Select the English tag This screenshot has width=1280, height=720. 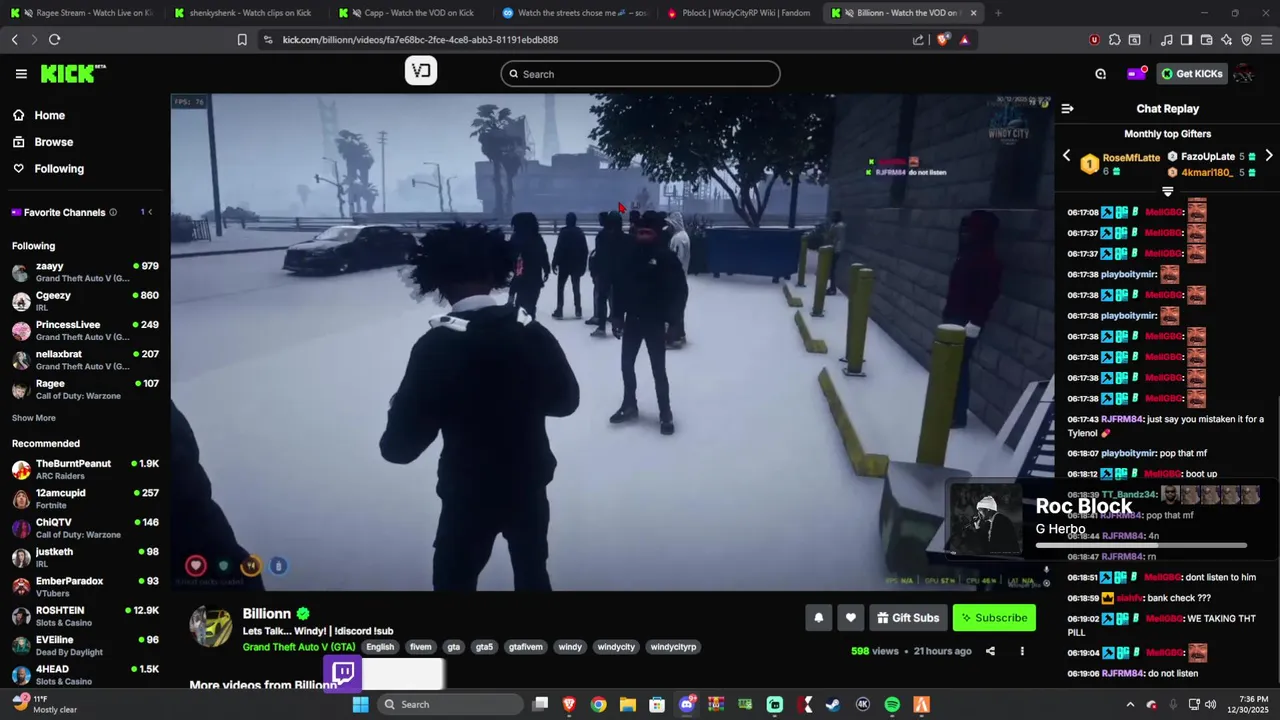click(x=380, y=647)
